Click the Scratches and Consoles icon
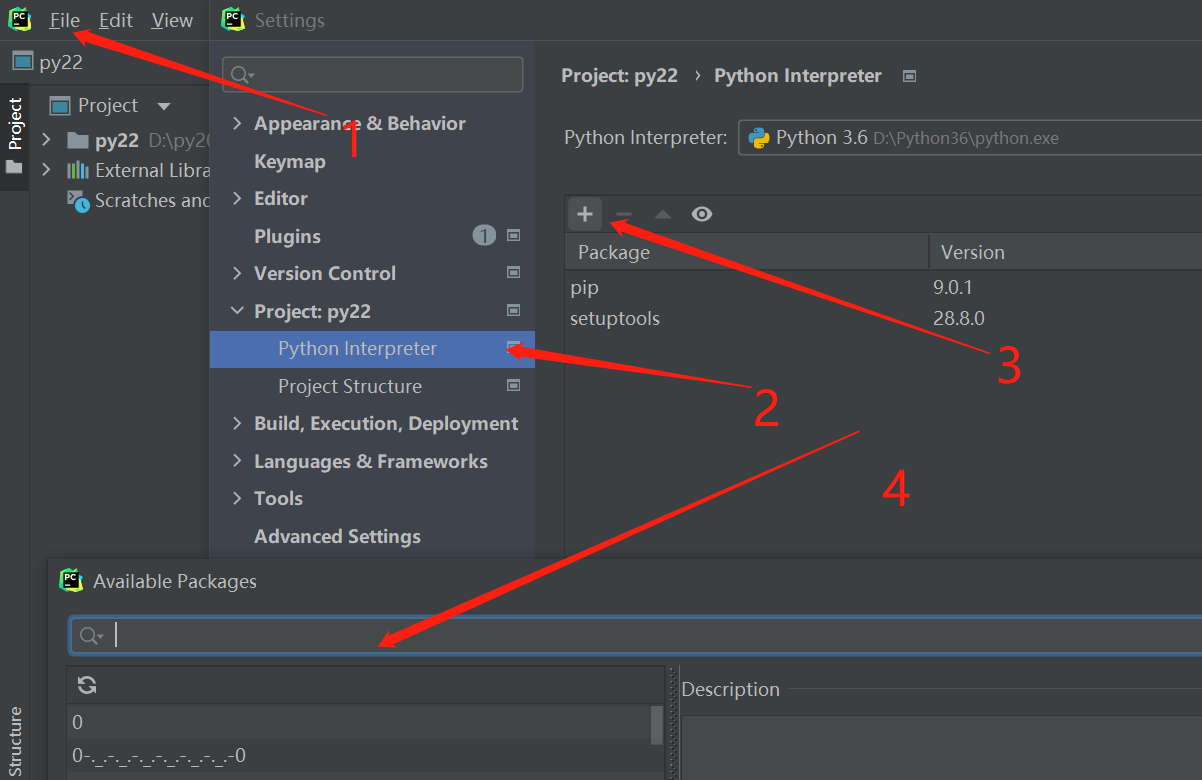This screenshot has width=1202, height=780. [78, 200]
